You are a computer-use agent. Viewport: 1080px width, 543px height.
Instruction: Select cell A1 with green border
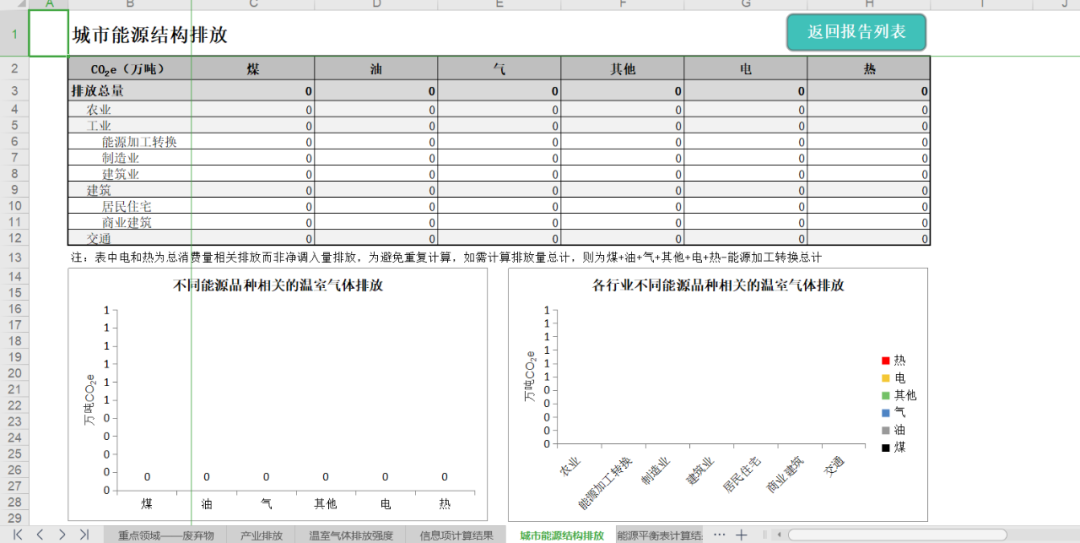(48, 33)
